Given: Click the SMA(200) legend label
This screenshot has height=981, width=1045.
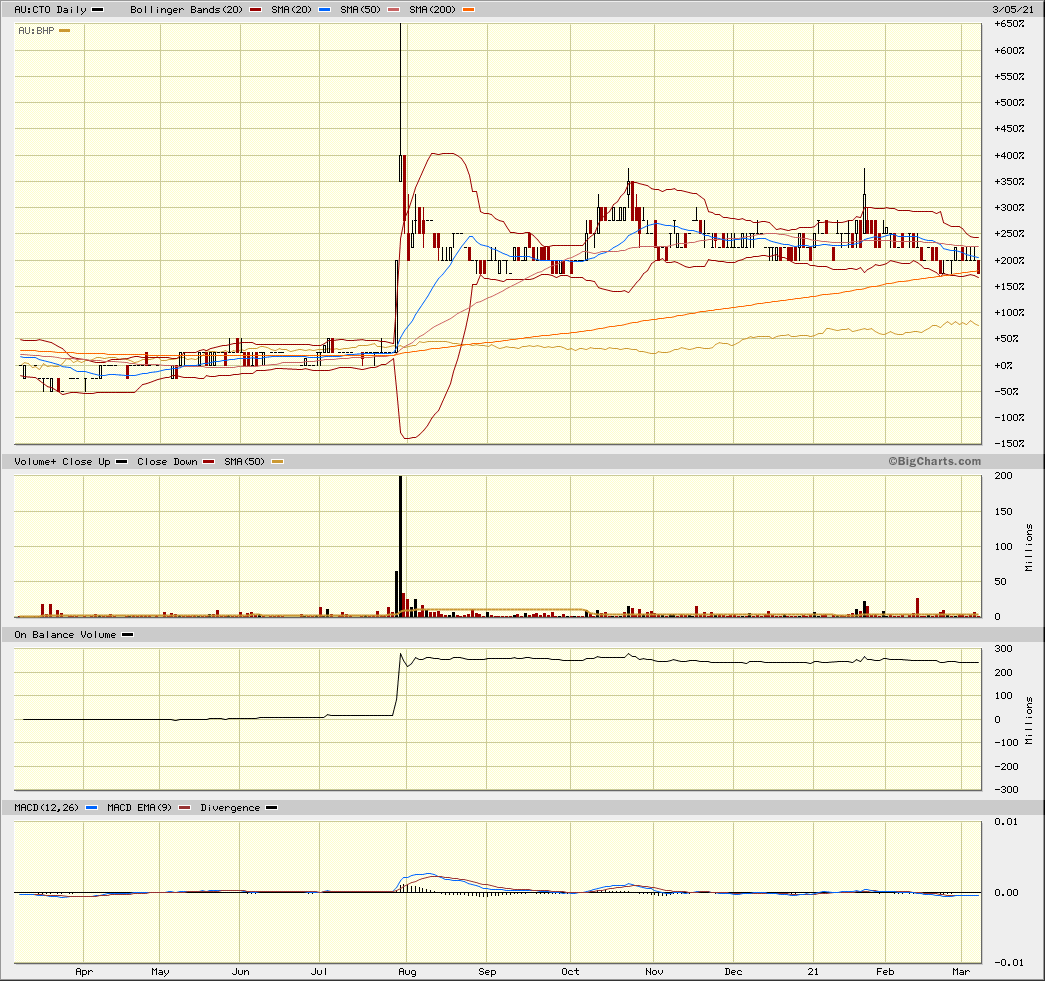Looking at the screenshot, I should (x=433, y=10).
